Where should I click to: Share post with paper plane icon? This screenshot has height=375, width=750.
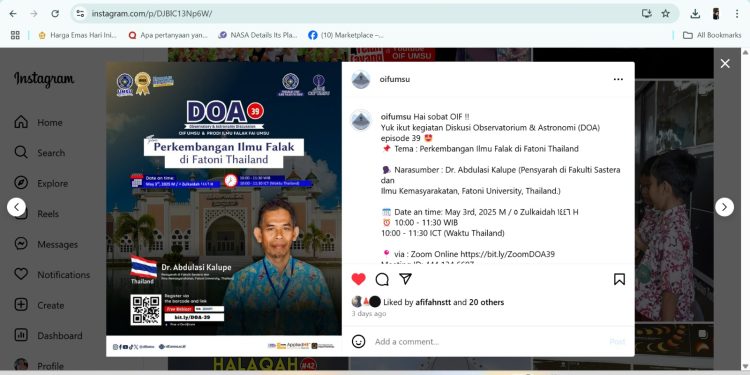[x=405, y=279]
